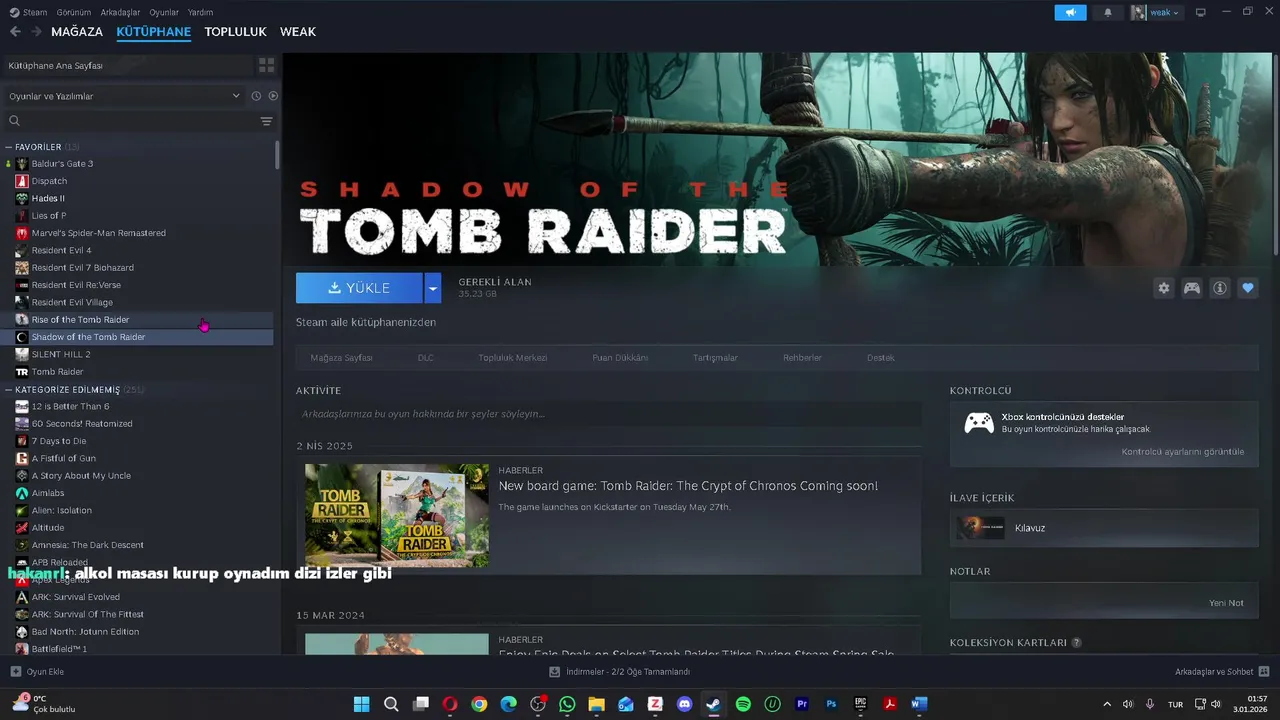The height and width of the screenshot is (720, 1280).
Task: Show recent games with the clock icon
Action: [x=256, y=96]
